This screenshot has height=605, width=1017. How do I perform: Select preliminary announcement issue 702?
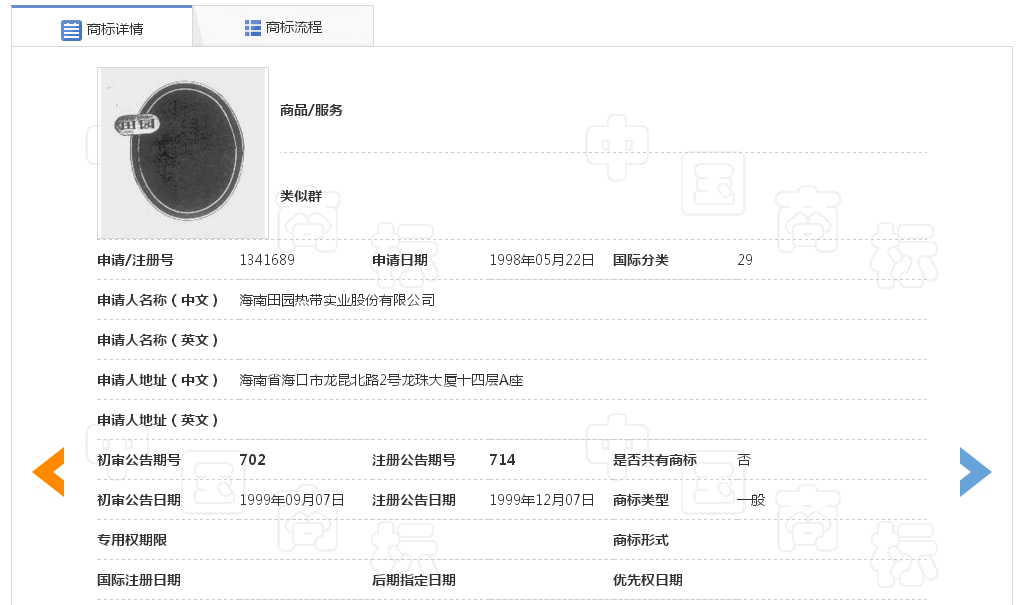[252, 460]
